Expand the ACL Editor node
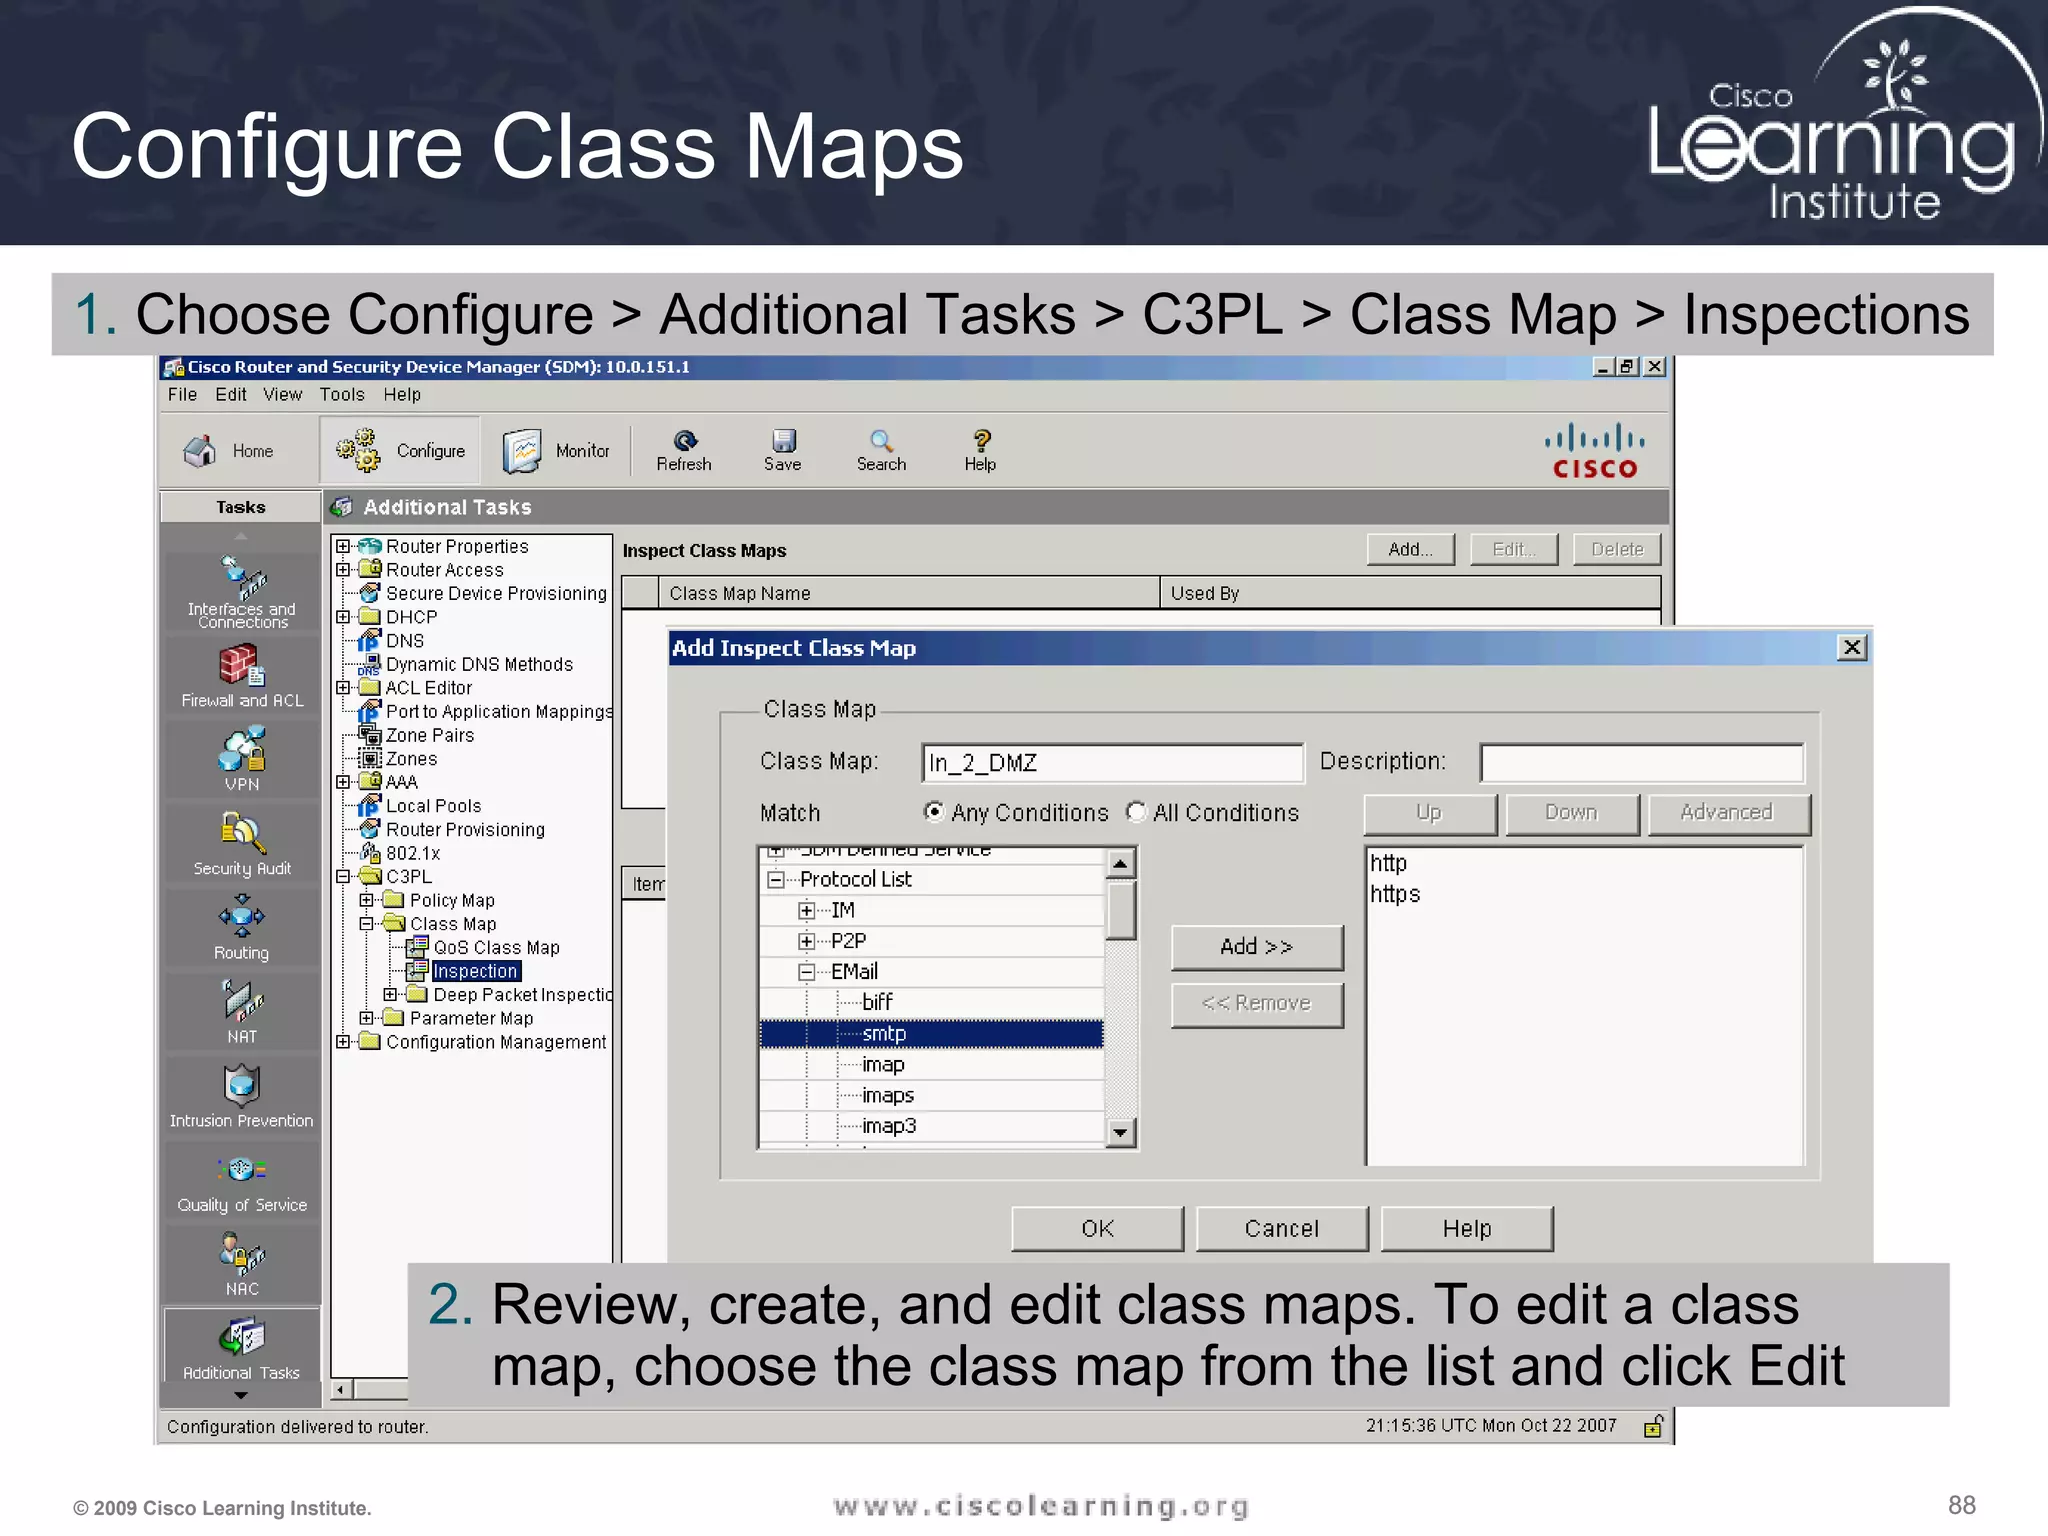Image resolution: width=2048 pixels, height=1536 pixels. point(343,688)
